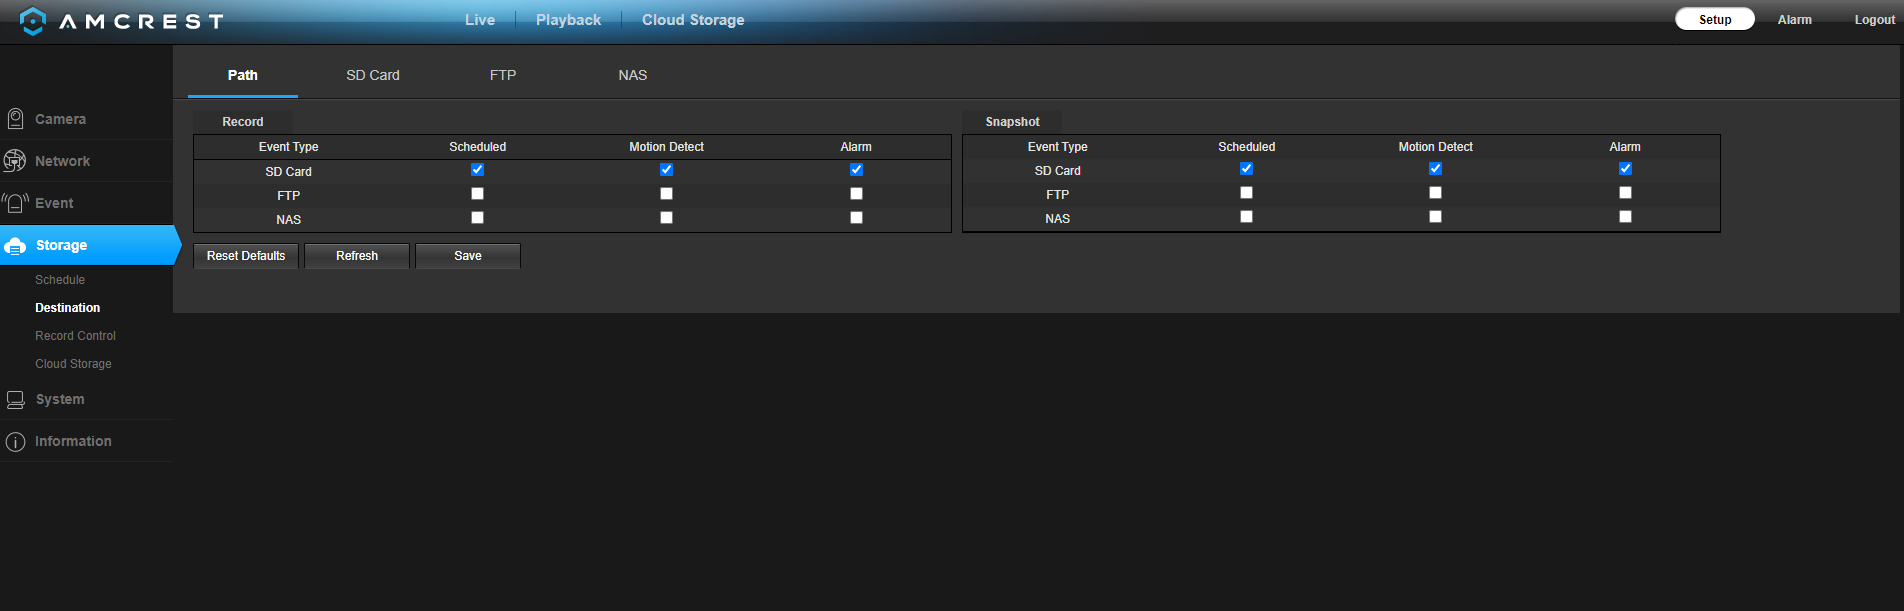Open the Playback page
Screen dimensions: 1904x611
click(568, 20)
